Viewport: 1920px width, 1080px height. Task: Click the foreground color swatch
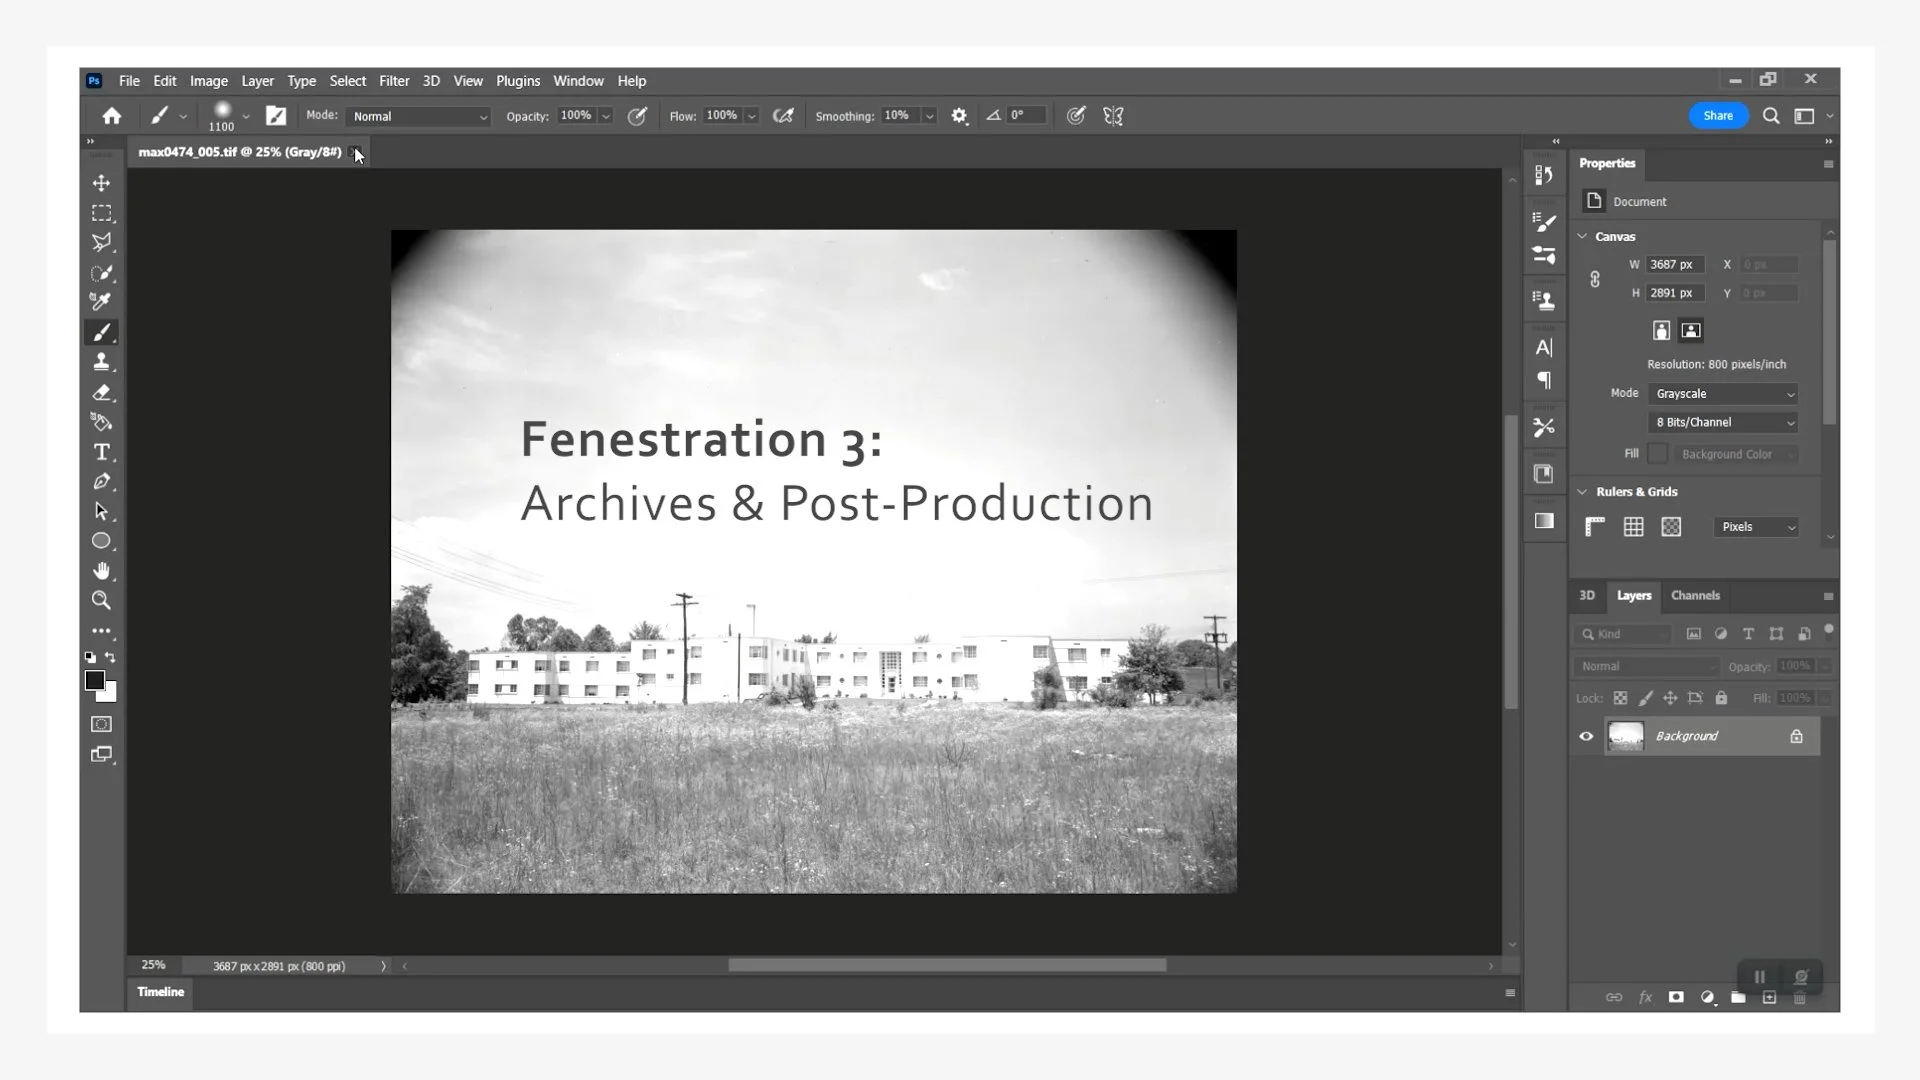tap(94, 681)
